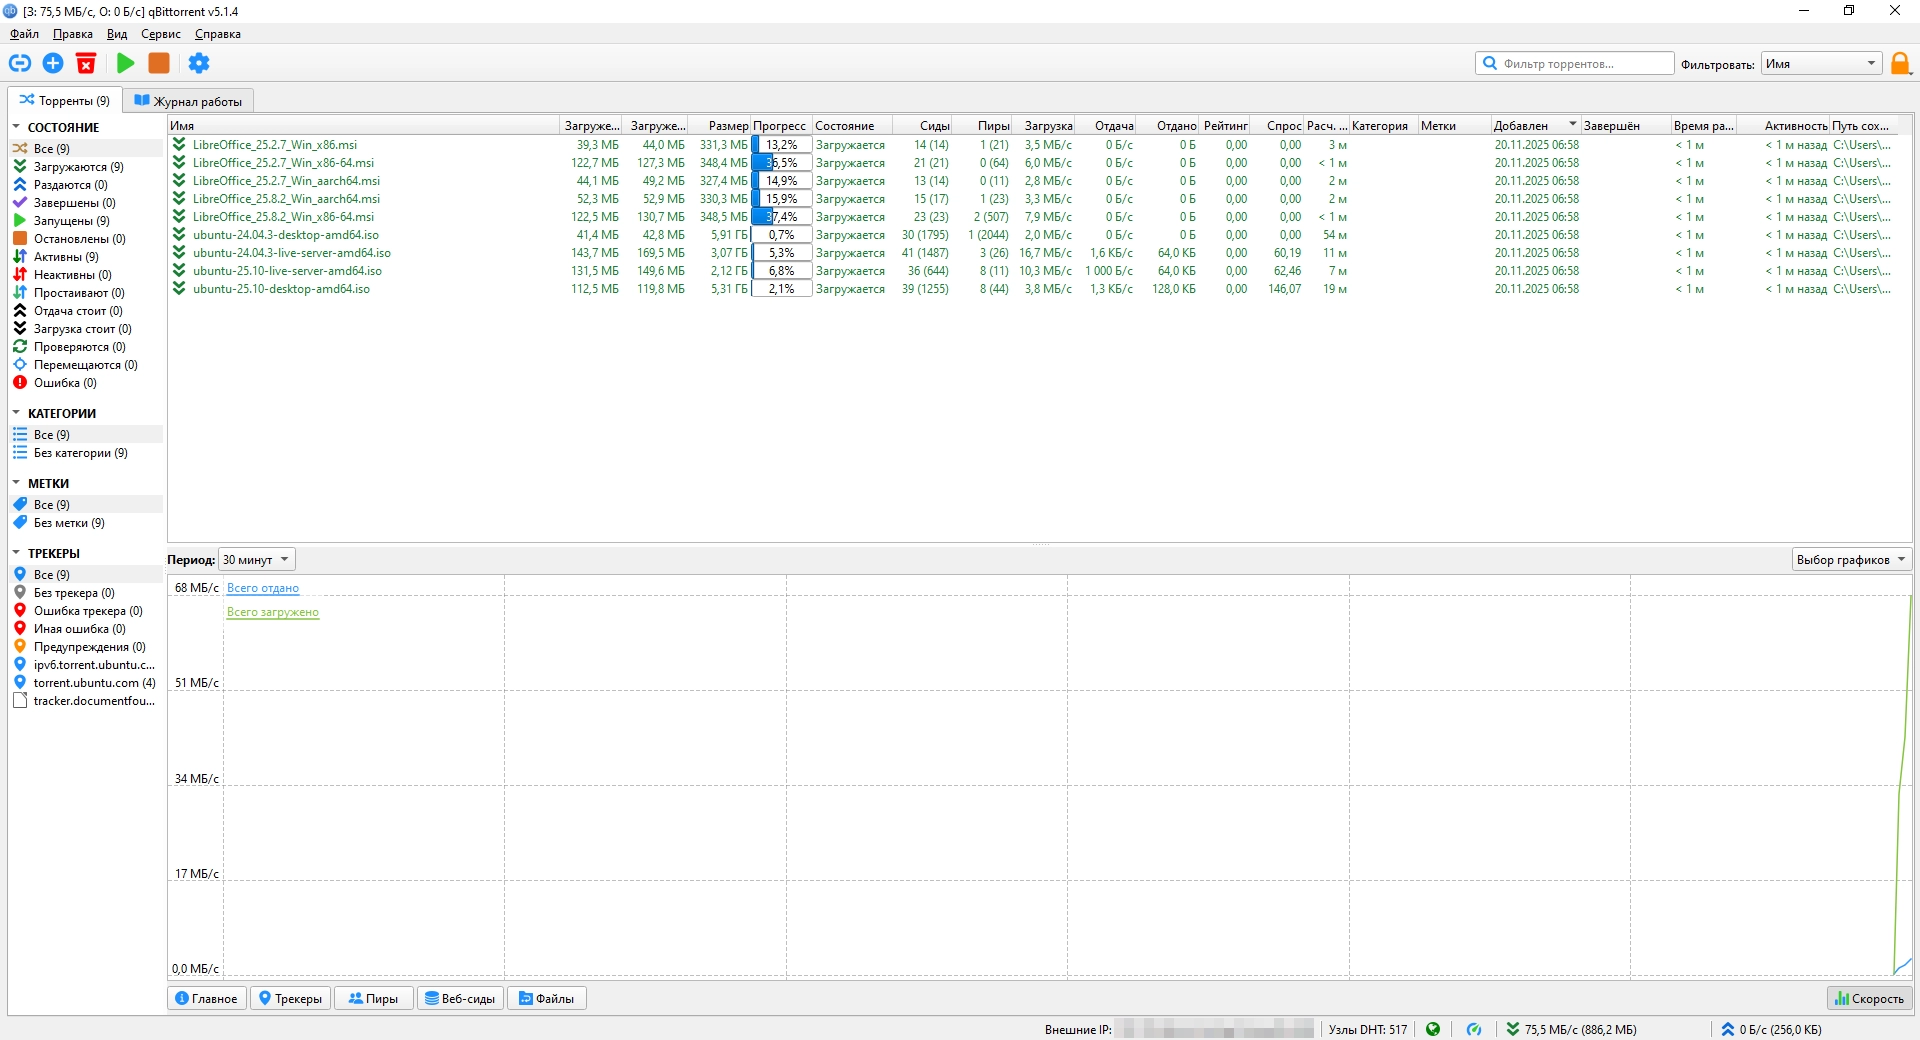Open the Вид menu

coord(117,34)
